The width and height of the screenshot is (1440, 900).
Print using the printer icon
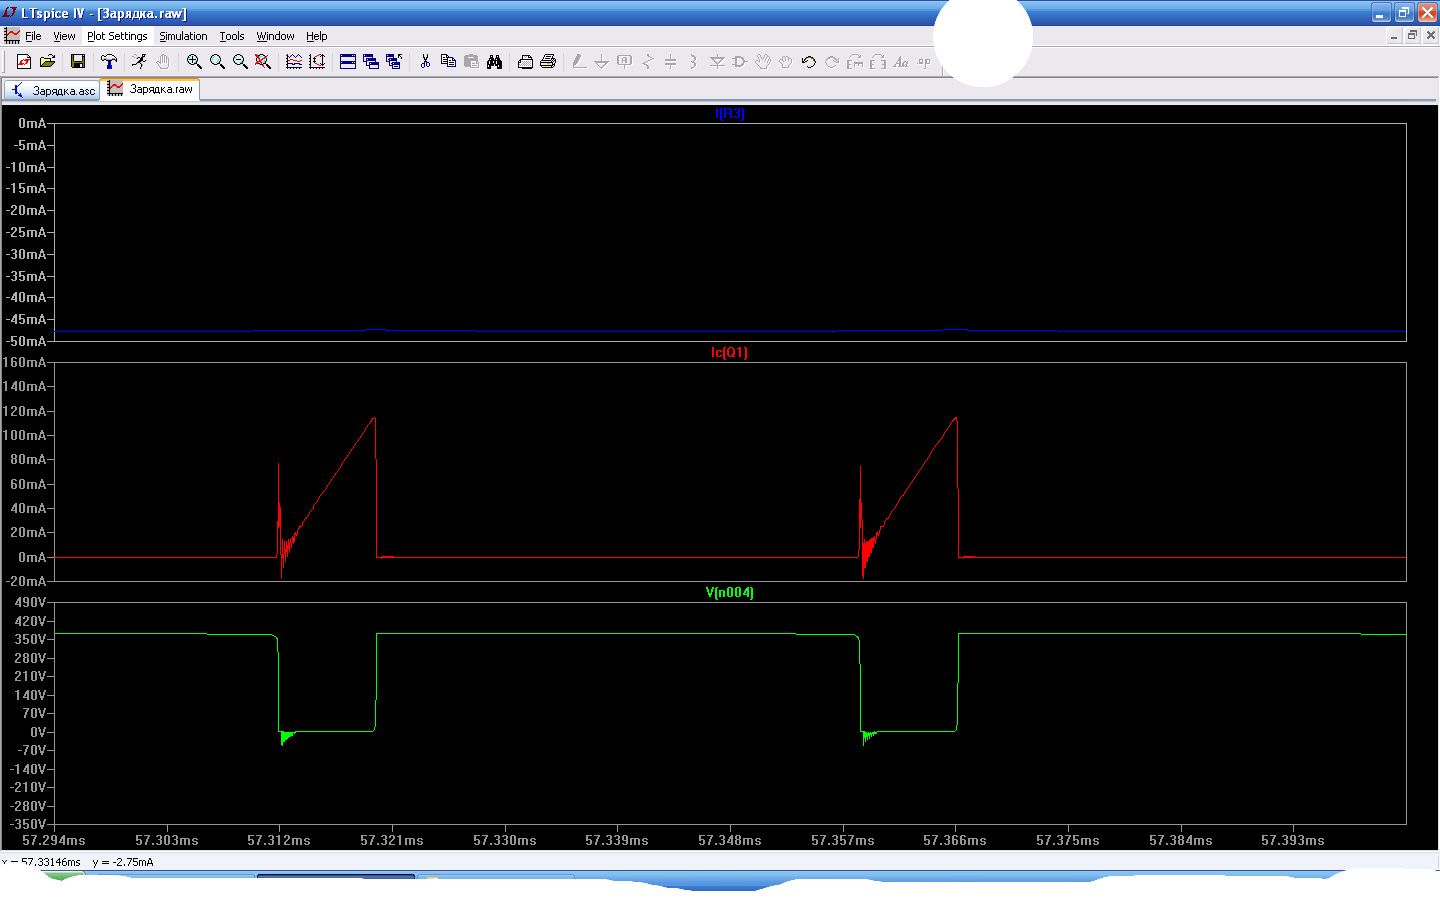(548, 62)
